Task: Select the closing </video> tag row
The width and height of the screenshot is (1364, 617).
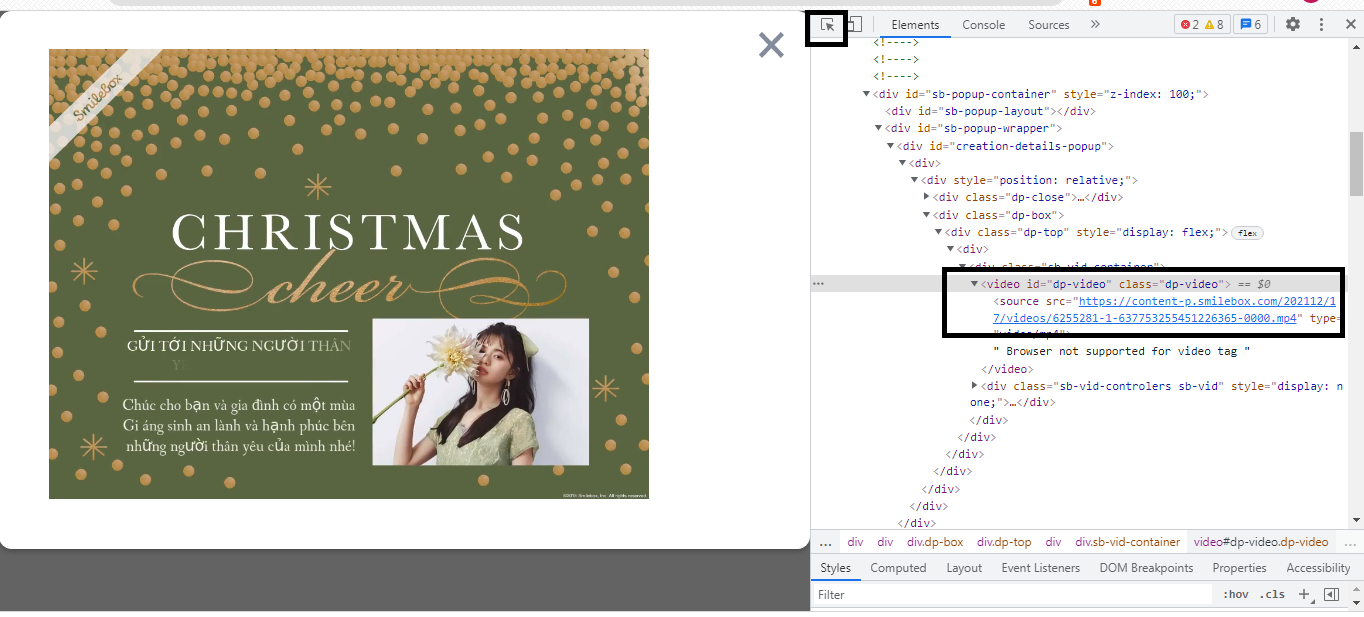Action: tap(1006, 369)
